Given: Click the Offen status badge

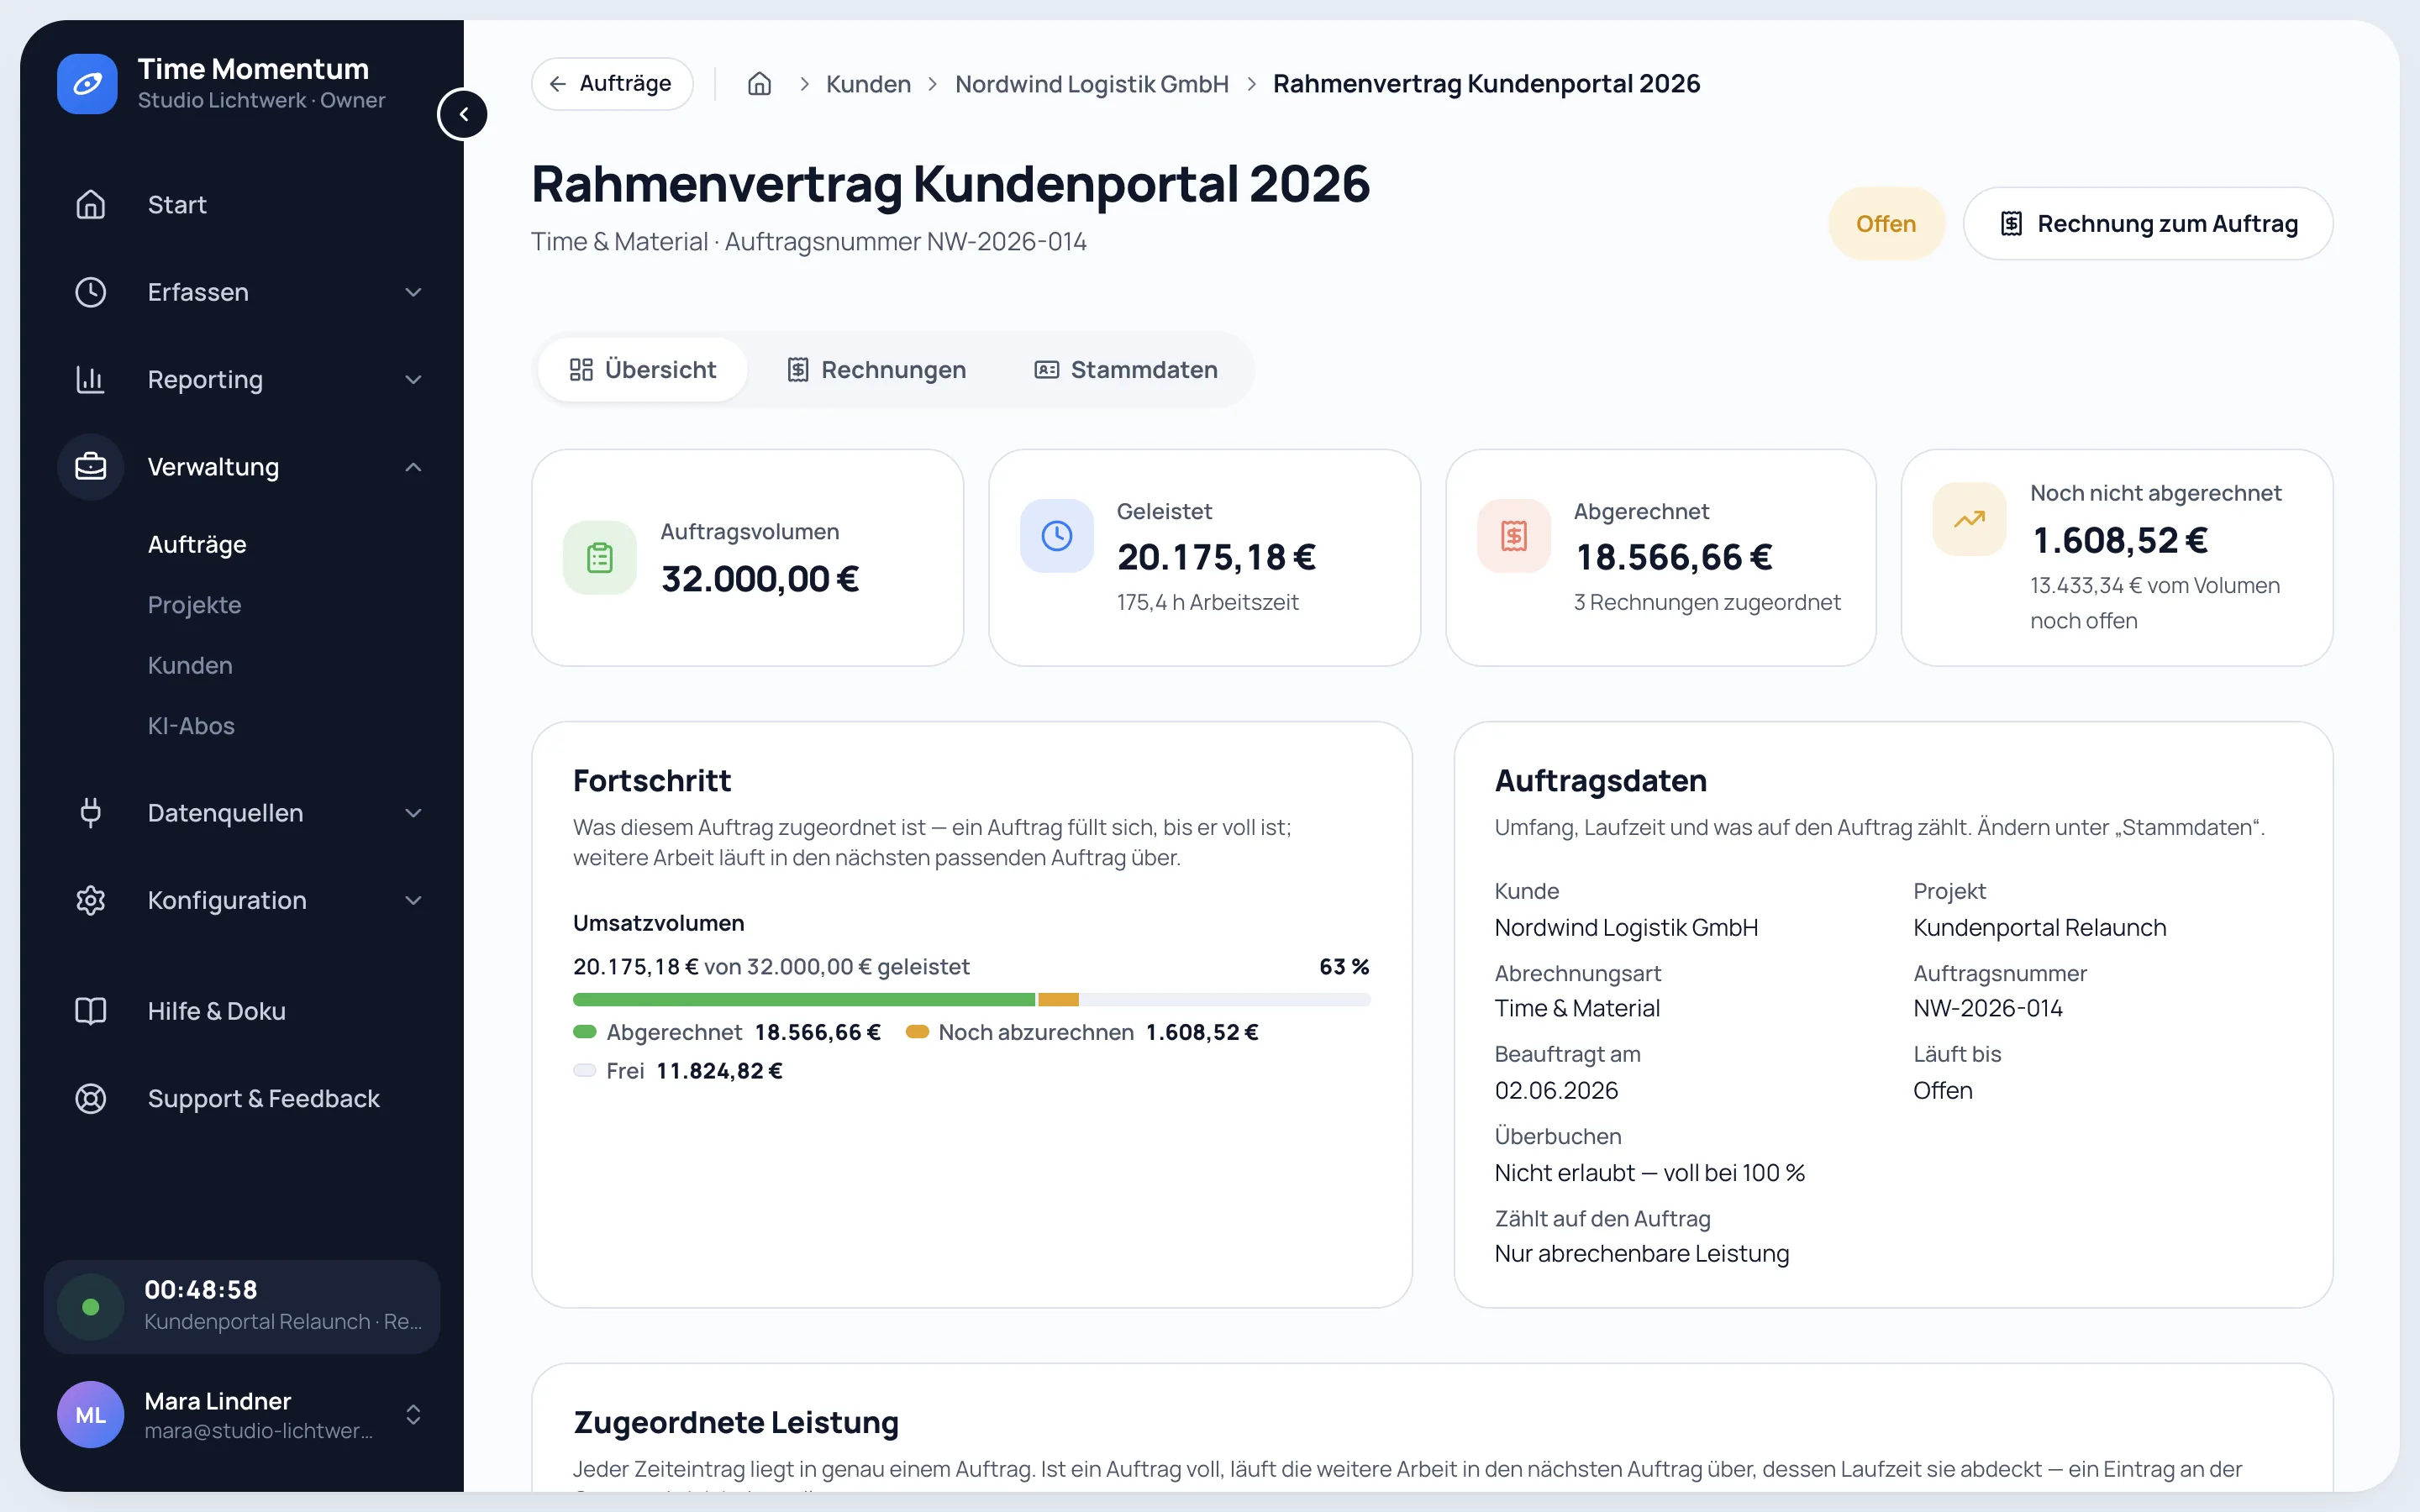Looking at the screenshot, I should (x=1886, y=224).
